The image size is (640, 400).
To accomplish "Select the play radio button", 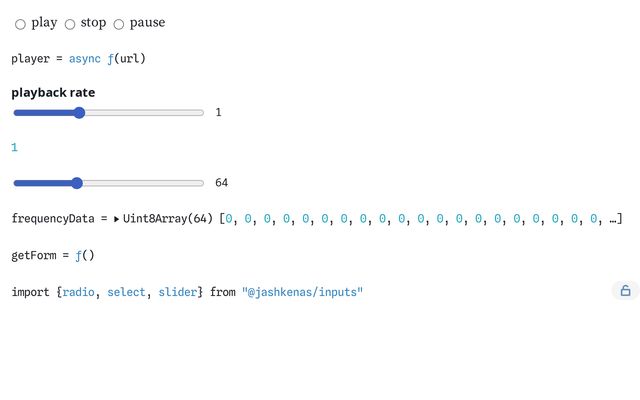I will click(20, 24).
